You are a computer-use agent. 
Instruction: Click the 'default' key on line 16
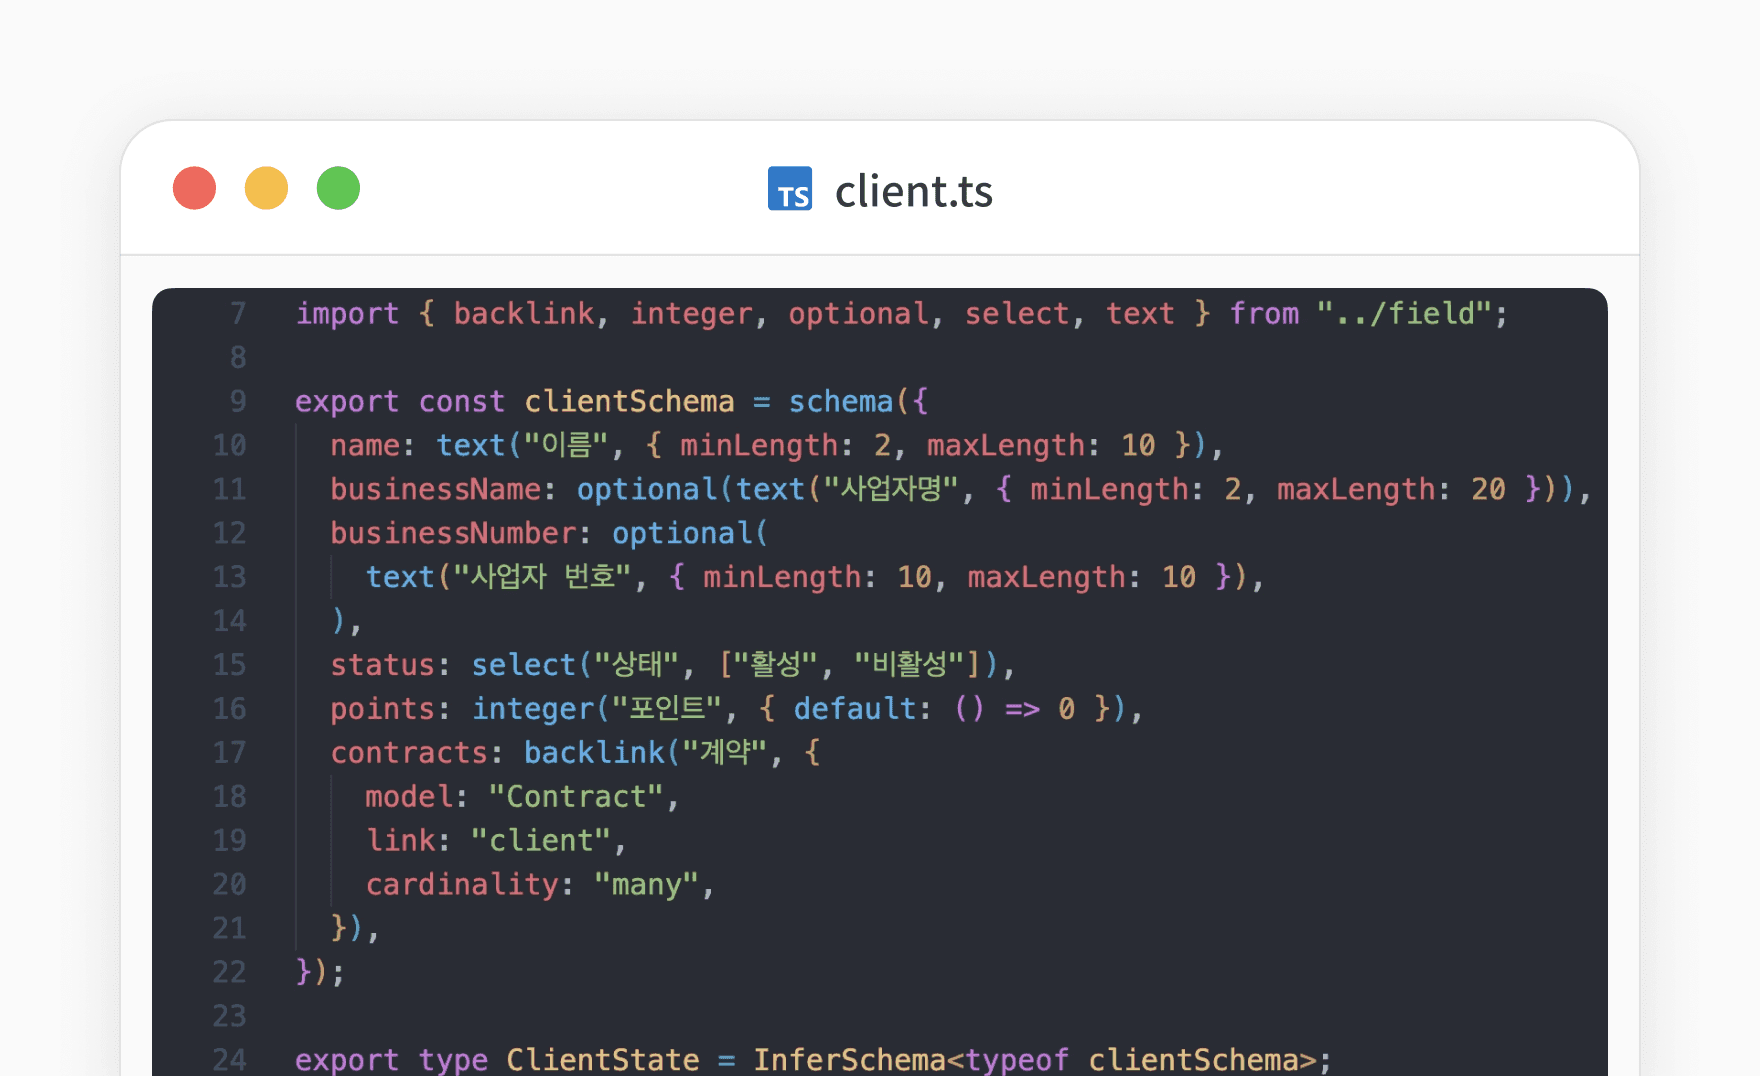point(855,710)
